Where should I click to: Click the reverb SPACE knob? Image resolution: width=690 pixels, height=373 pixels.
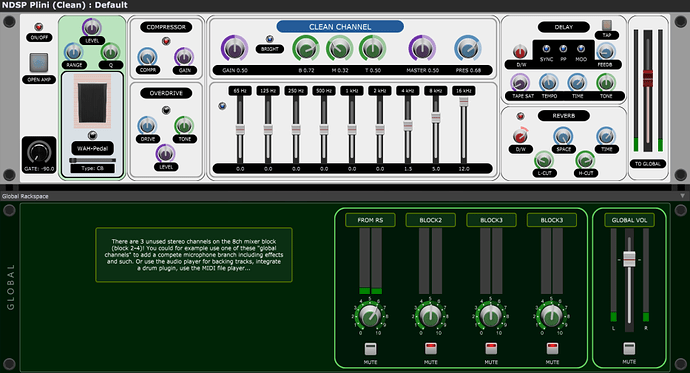[x=563, y=136]
